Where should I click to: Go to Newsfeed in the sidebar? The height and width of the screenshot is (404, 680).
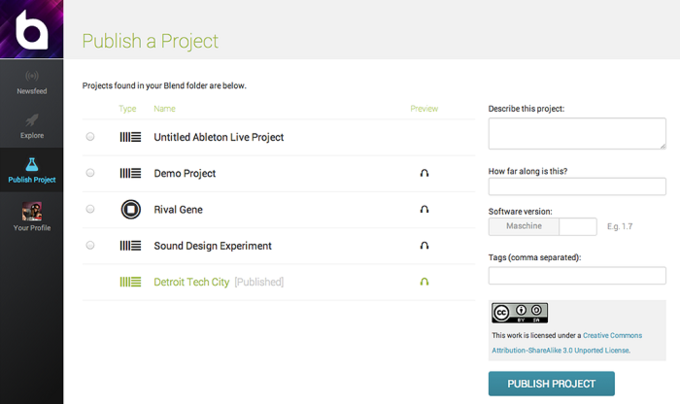coord(32,91)
